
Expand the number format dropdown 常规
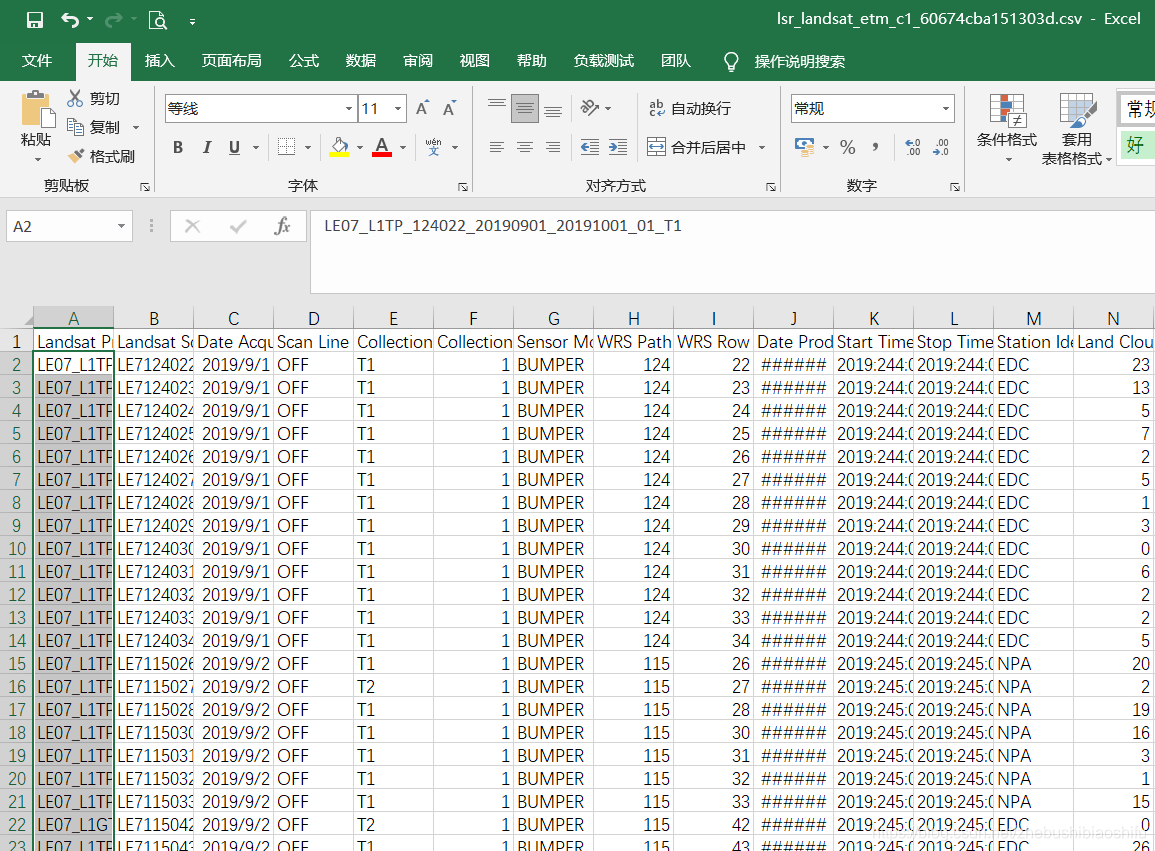click(945, 109)
